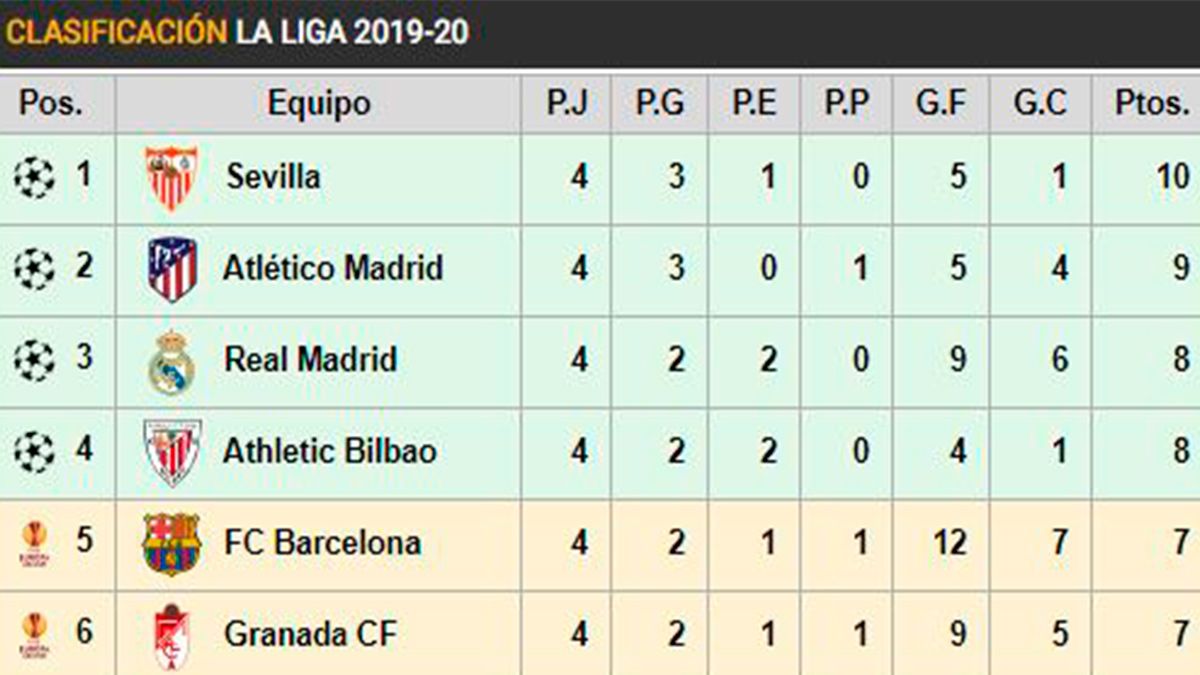Image resolution: width=1200 pixels, height=675 pixels.
Task: Click Europa League icon beside position 5
Action: point(34,543)
